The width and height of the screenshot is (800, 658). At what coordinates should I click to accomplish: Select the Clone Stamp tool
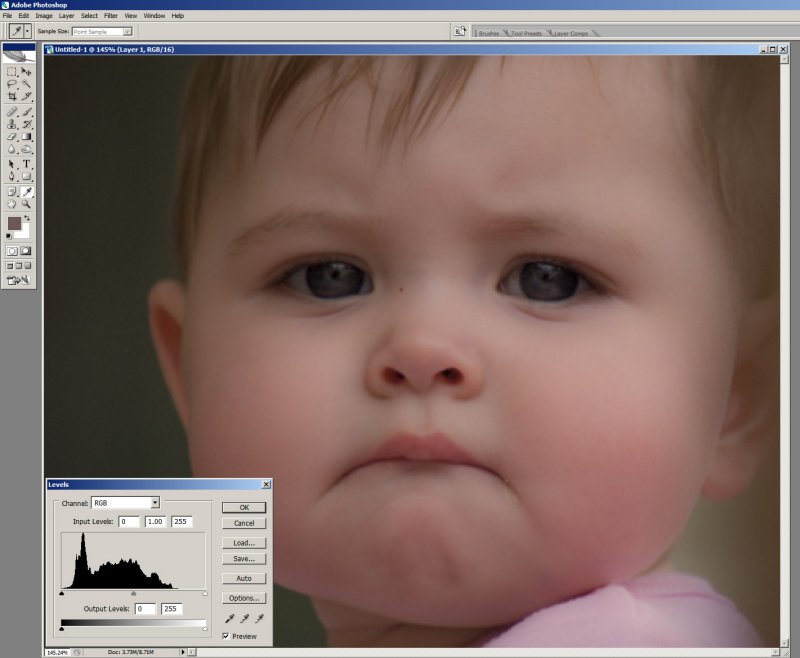pos(12,124)
